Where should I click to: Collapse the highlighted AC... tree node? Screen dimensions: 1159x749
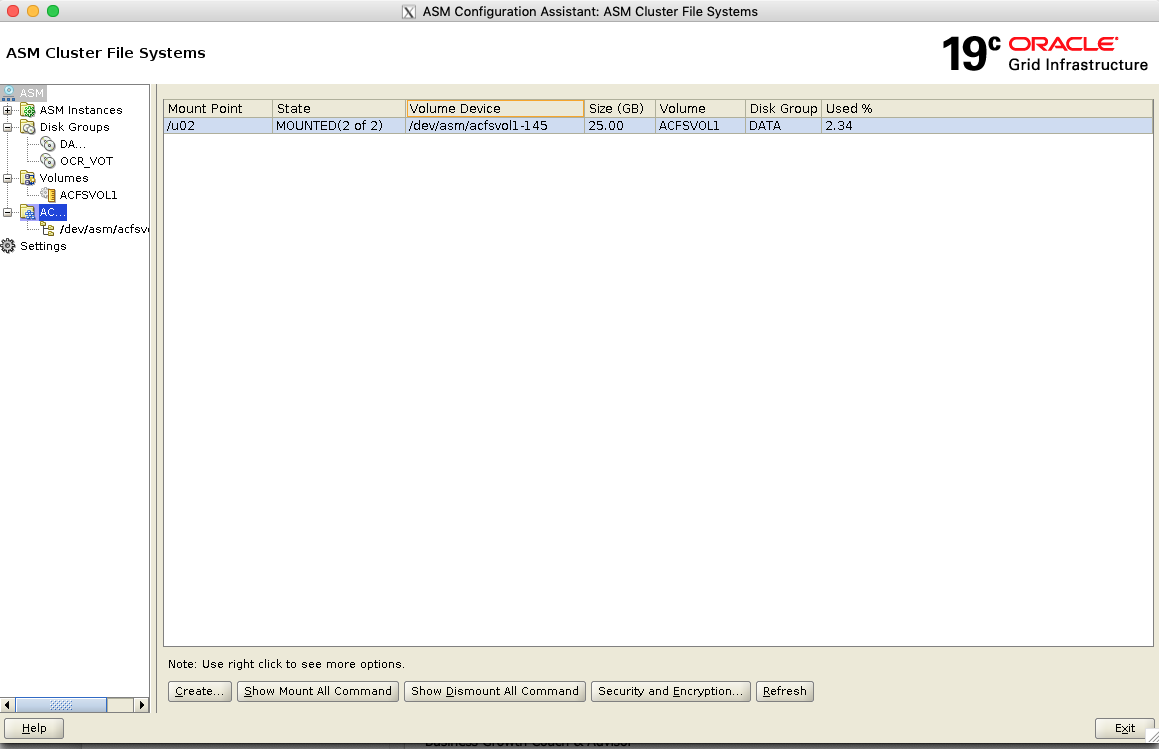(7, 212)
